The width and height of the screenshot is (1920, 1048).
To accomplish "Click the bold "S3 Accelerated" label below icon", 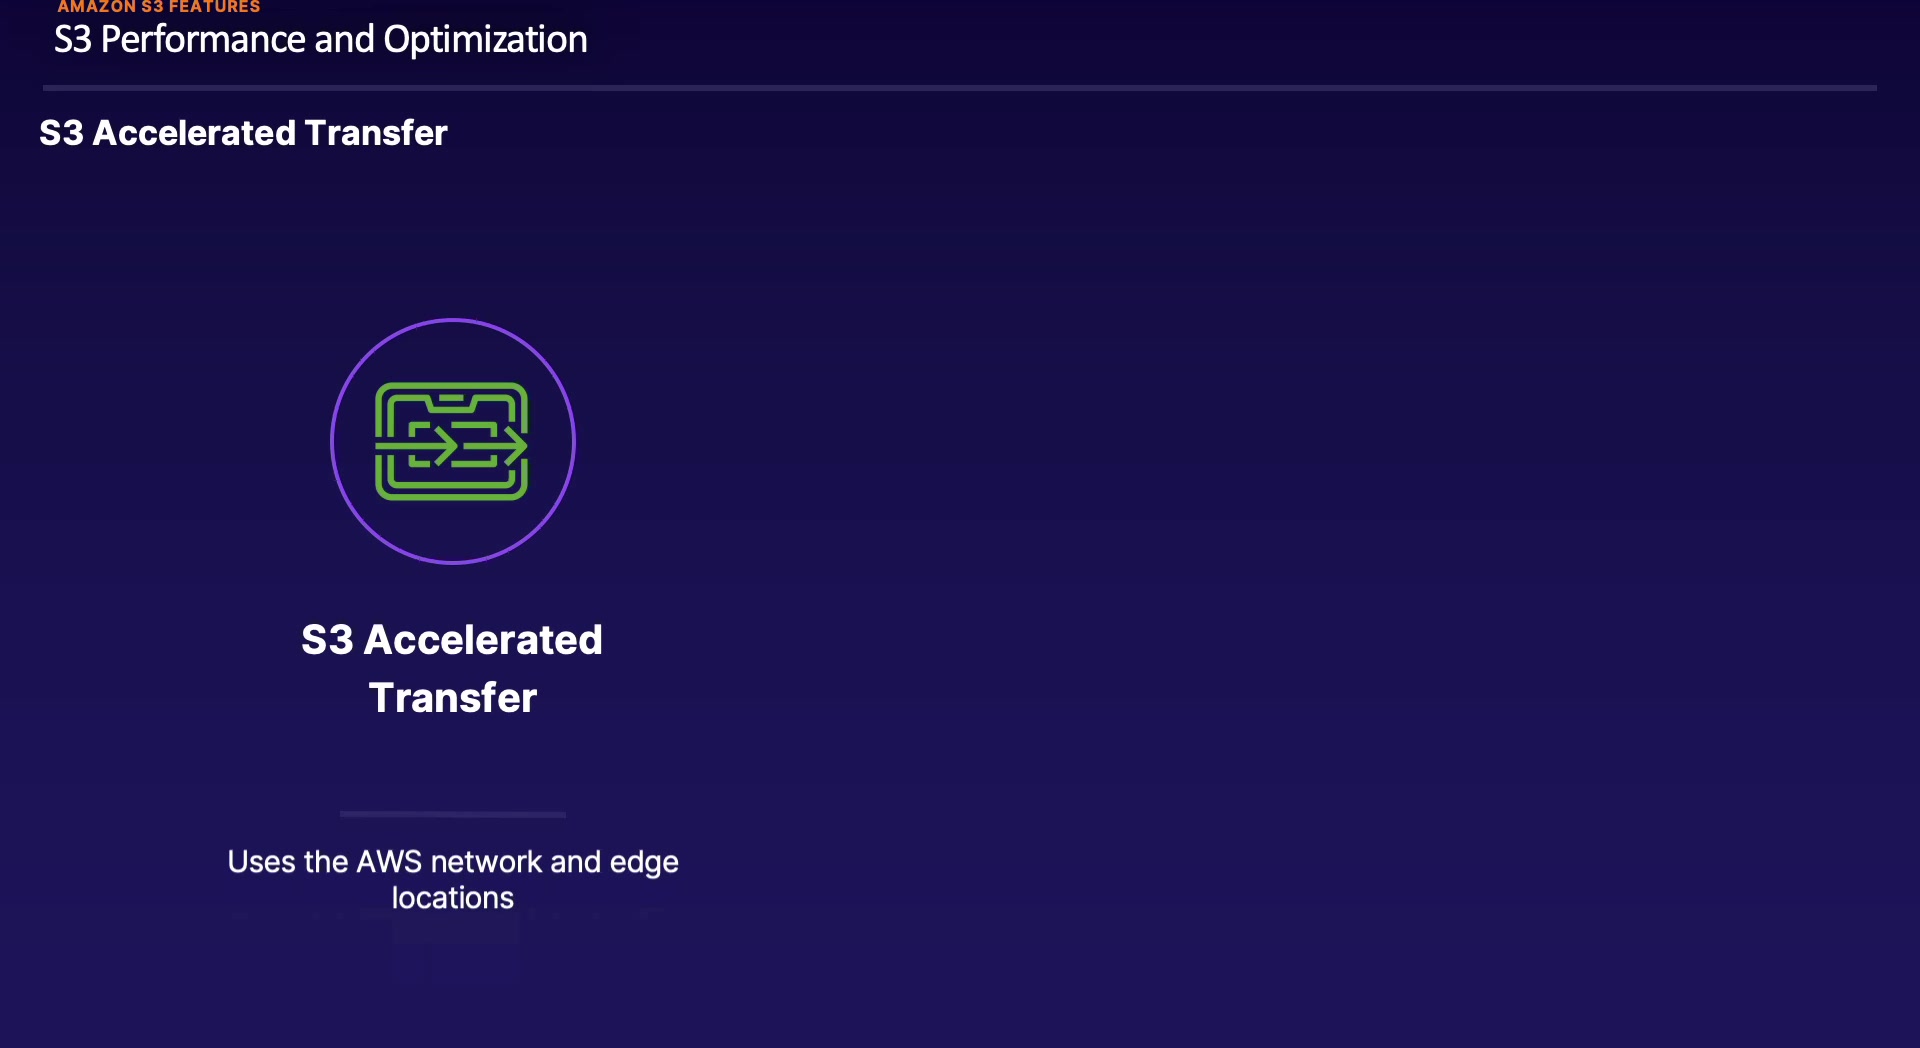I will tap(452, 640).
